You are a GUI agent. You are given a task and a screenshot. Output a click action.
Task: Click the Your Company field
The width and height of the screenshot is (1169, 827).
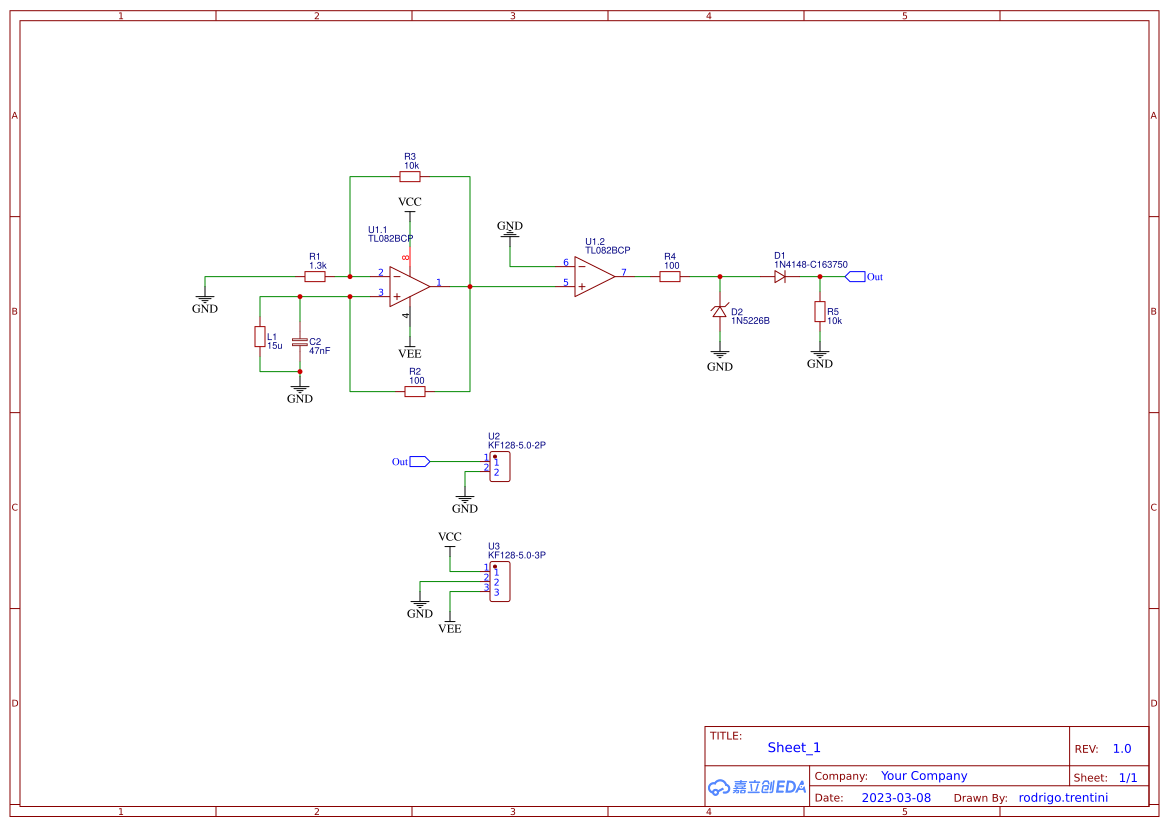924,776
